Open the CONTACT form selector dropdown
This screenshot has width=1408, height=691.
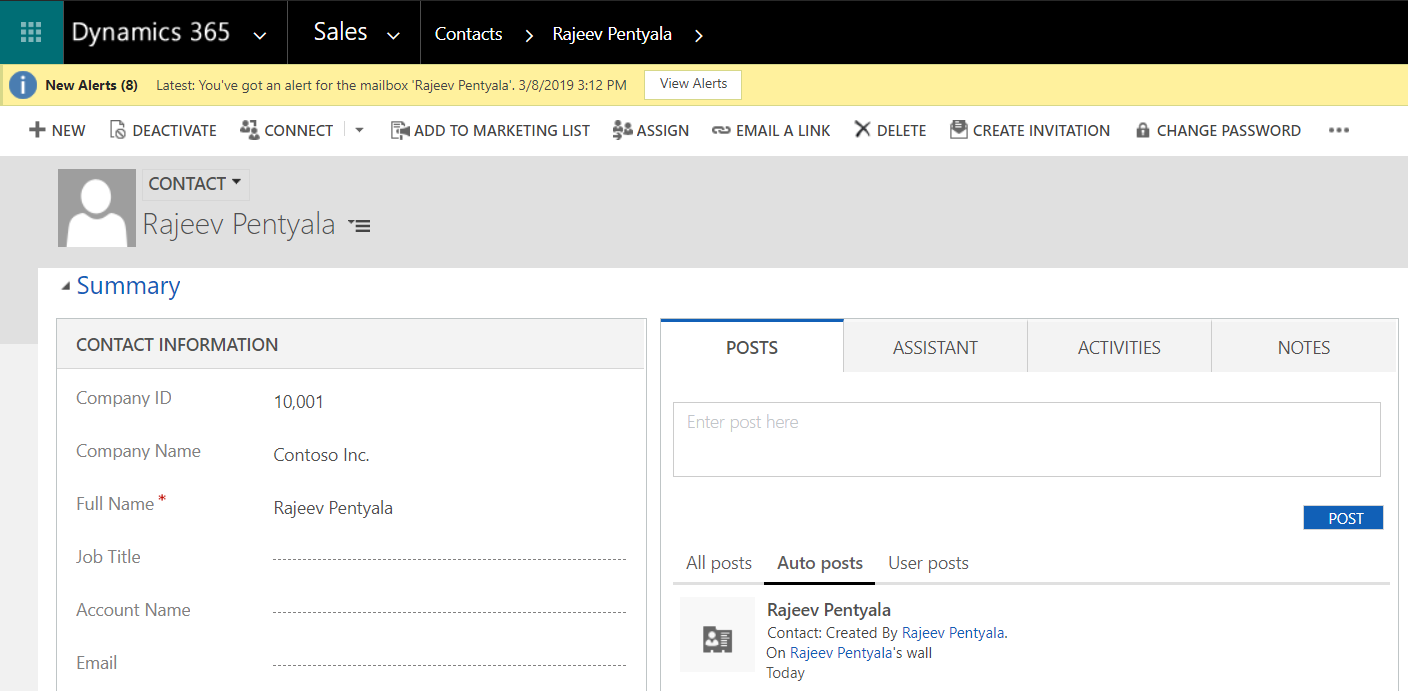click(x=195, y=184)
